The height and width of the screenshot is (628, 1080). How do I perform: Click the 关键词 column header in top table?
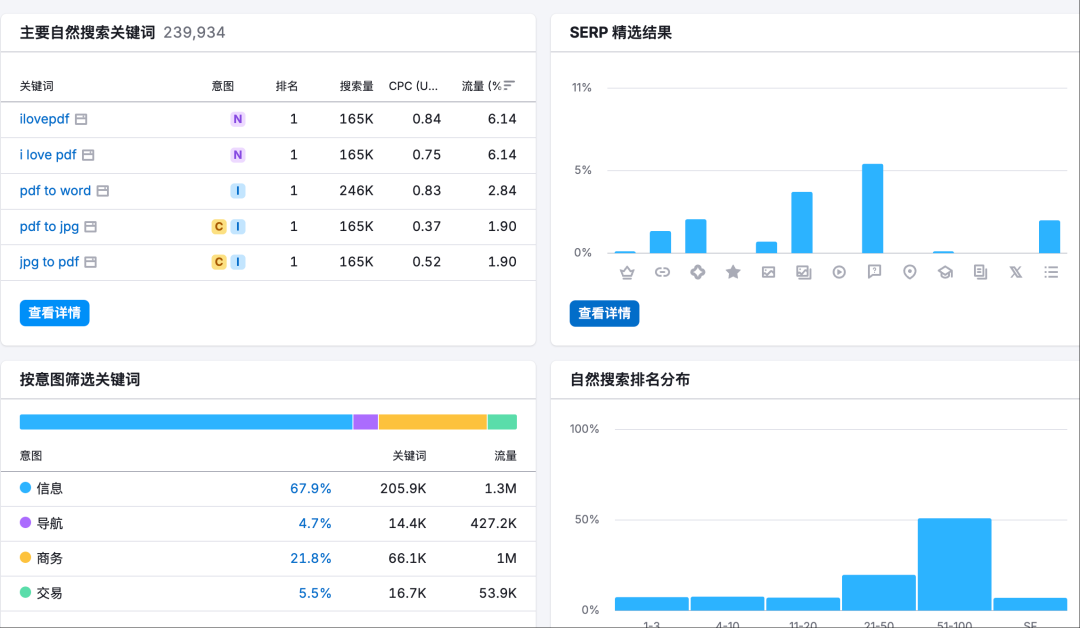[x=37, y=86]
